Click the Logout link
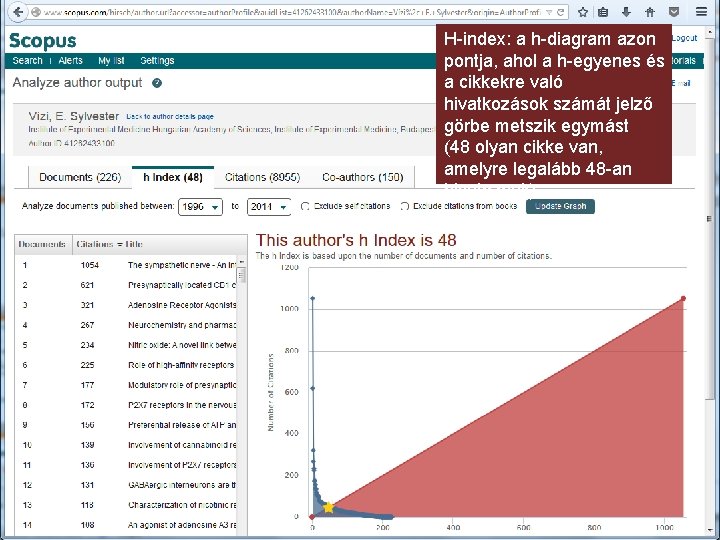The width and height of the screenshot is (720, 540). pos(684,38)
